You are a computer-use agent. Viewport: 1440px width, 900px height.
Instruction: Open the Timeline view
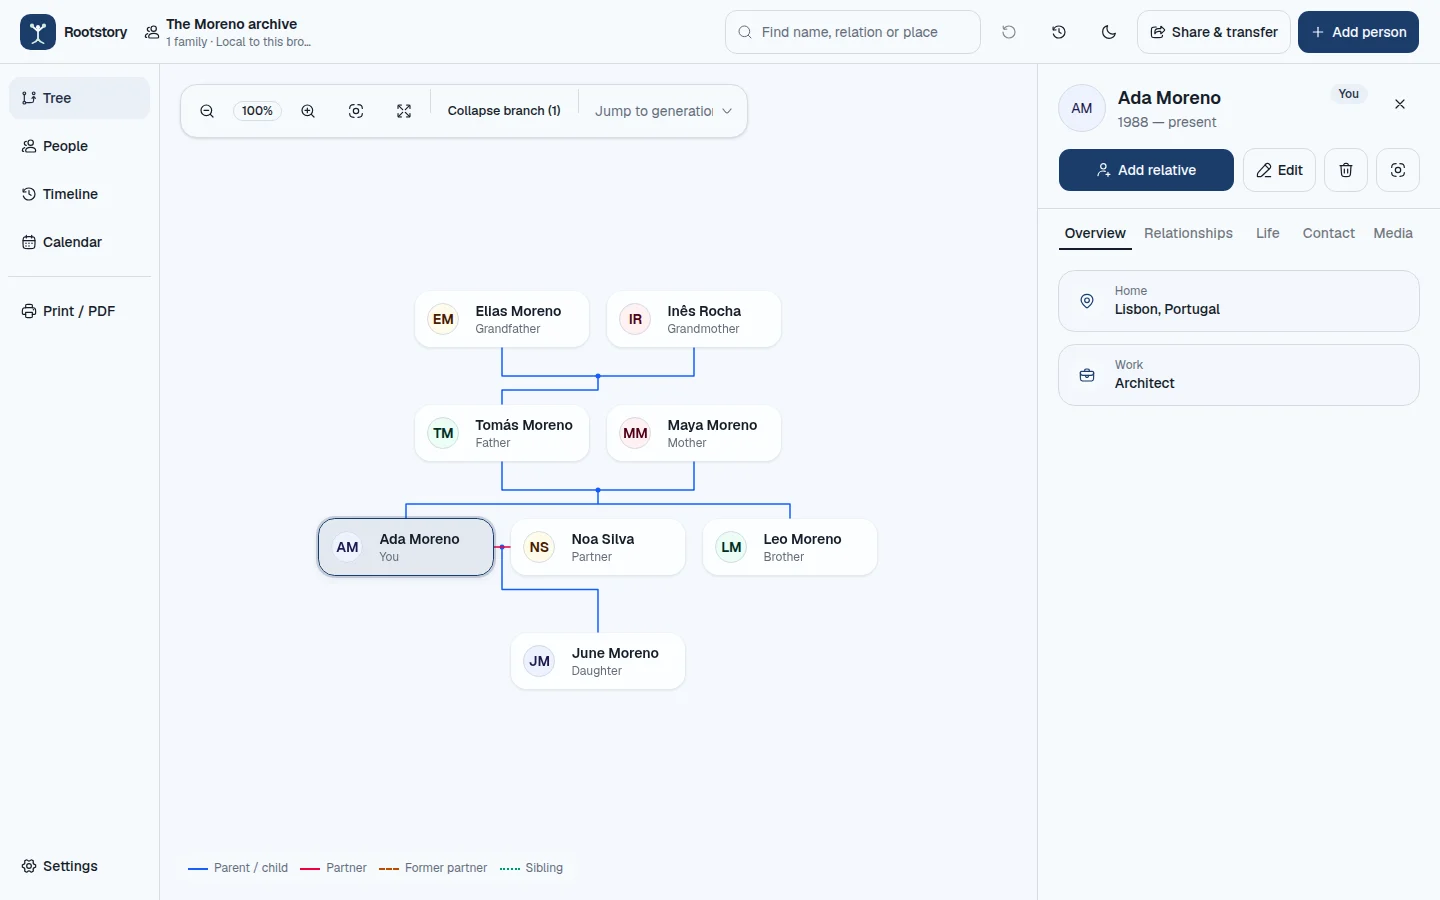(x=79, y=194)
